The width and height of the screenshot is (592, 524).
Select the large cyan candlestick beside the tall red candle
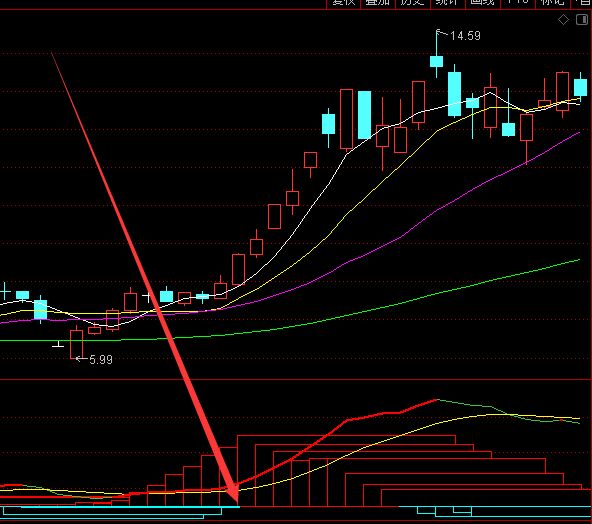point(364,115)
